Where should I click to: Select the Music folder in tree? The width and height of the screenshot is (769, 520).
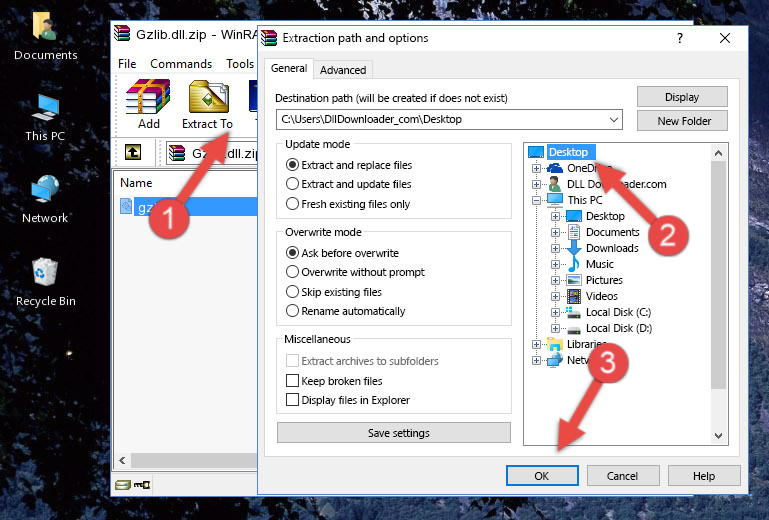(x=599, y=264)
